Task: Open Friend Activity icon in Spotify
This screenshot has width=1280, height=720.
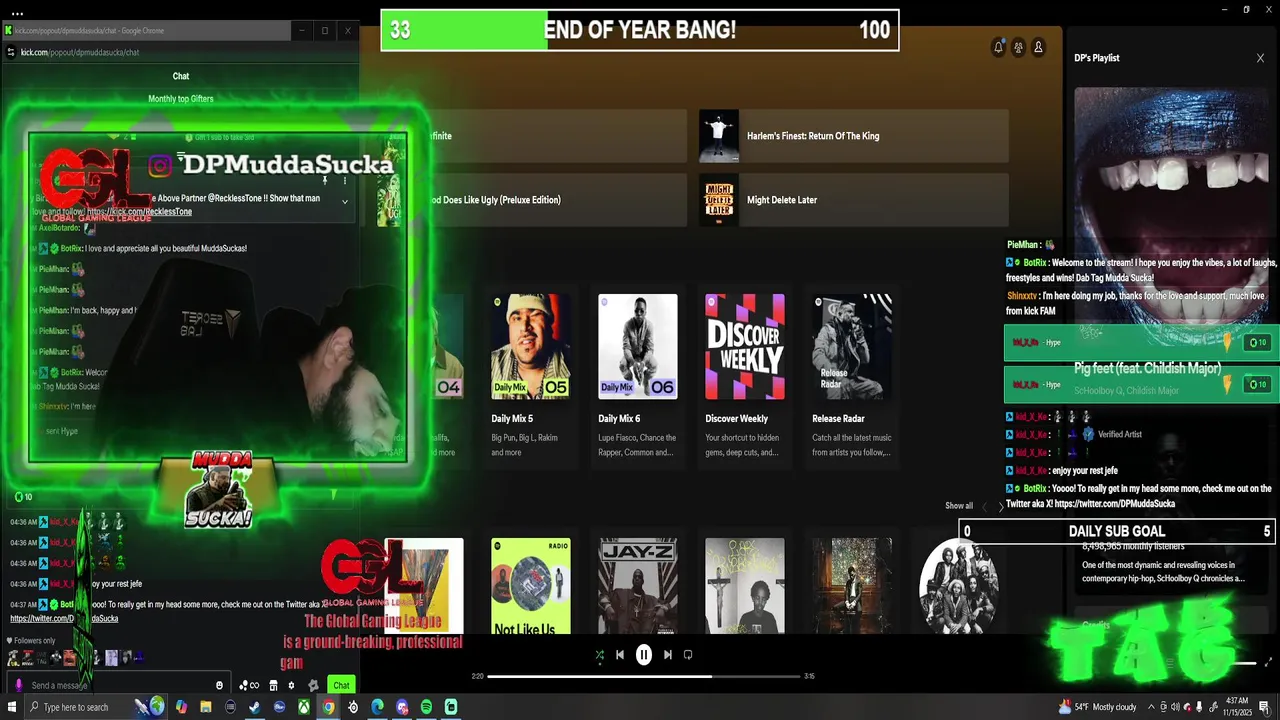Action: pos(1018,47)
